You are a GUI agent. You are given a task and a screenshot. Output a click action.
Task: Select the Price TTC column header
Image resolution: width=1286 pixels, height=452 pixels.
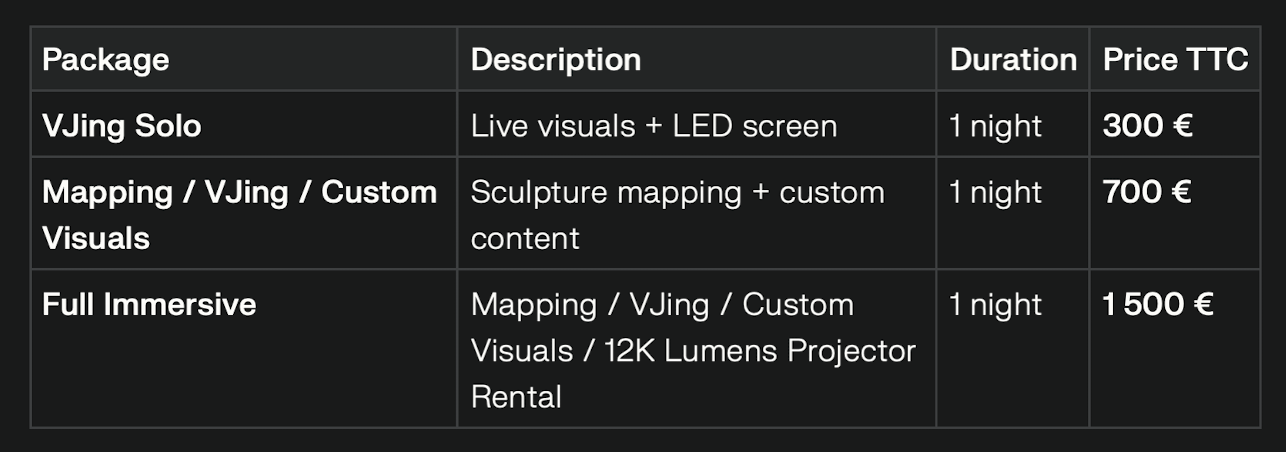(x=1175, y=60)
